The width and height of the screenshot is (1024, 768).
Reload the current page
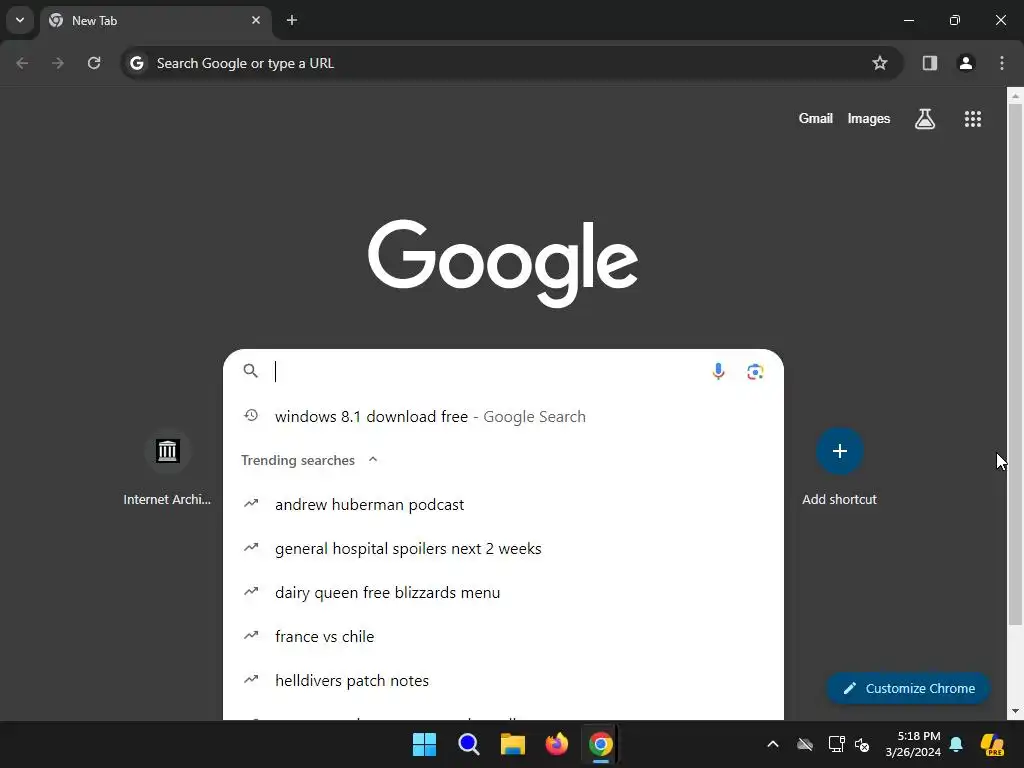[x=94, y=63]
